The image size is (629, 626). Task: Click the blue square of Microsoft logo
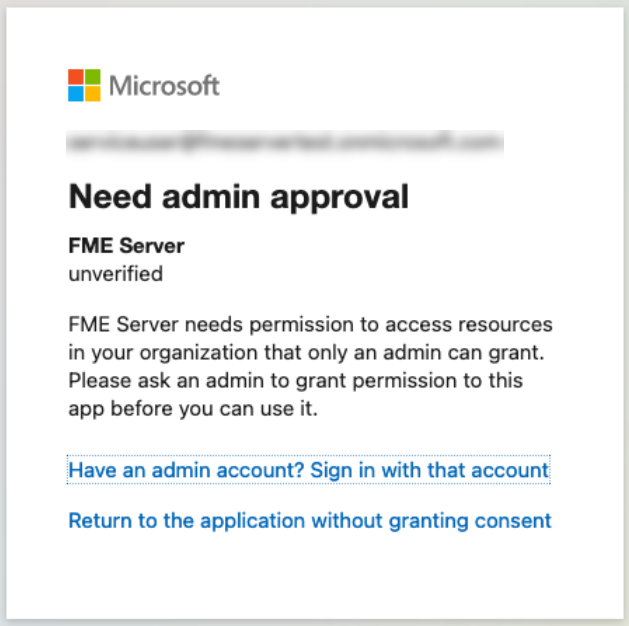76,93
